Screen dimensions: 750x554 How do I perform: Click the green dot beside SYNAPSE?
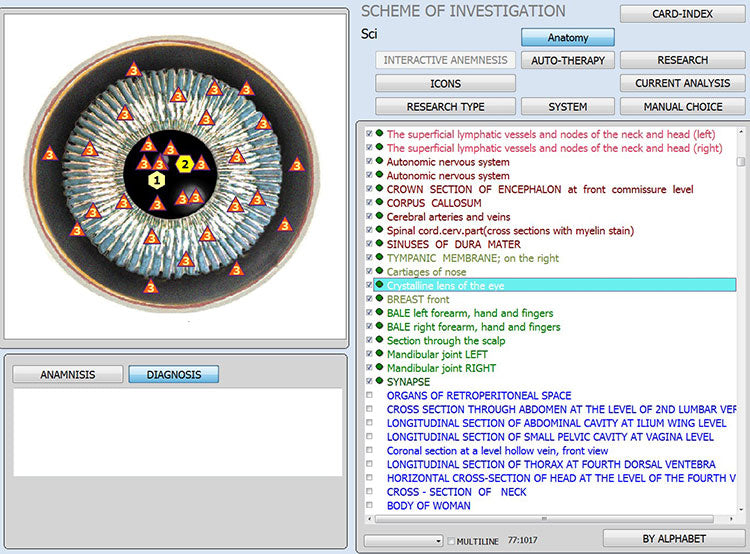tap(380, 381)
